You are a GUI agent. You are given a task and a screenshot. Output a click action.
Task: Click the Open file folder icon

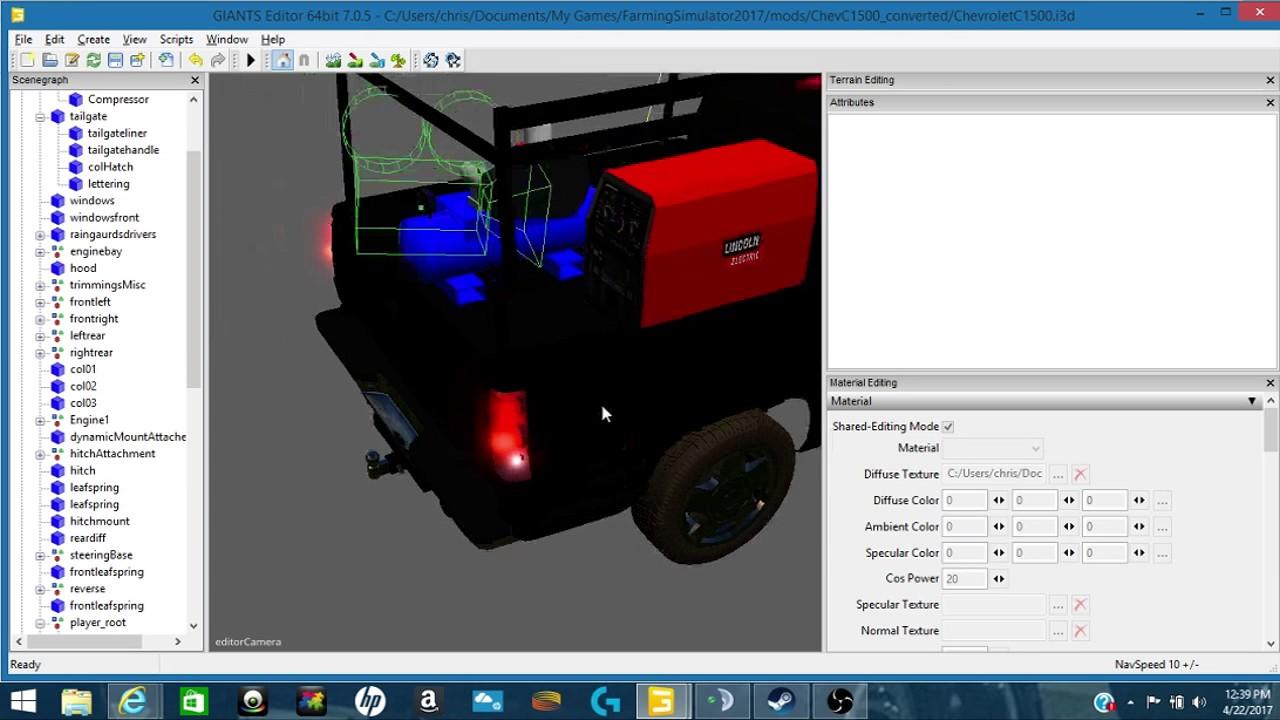click(49, 61)
